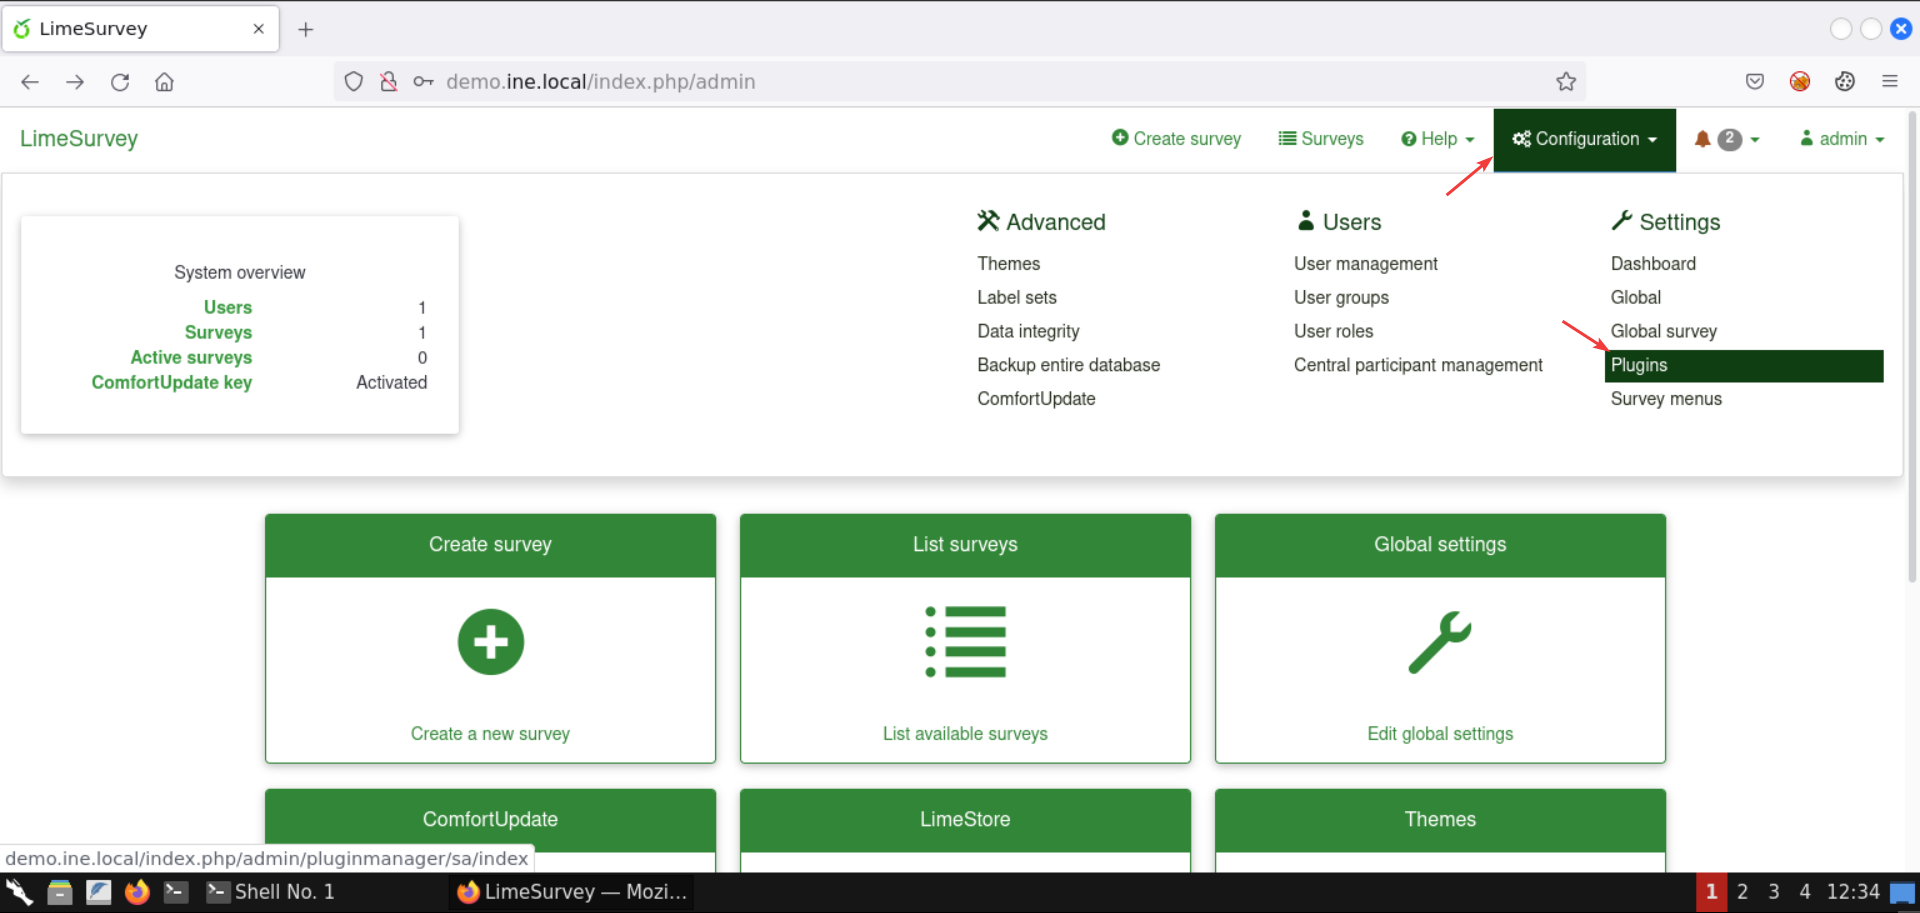Expand the Help dropdown menu

coord(1437,139)
